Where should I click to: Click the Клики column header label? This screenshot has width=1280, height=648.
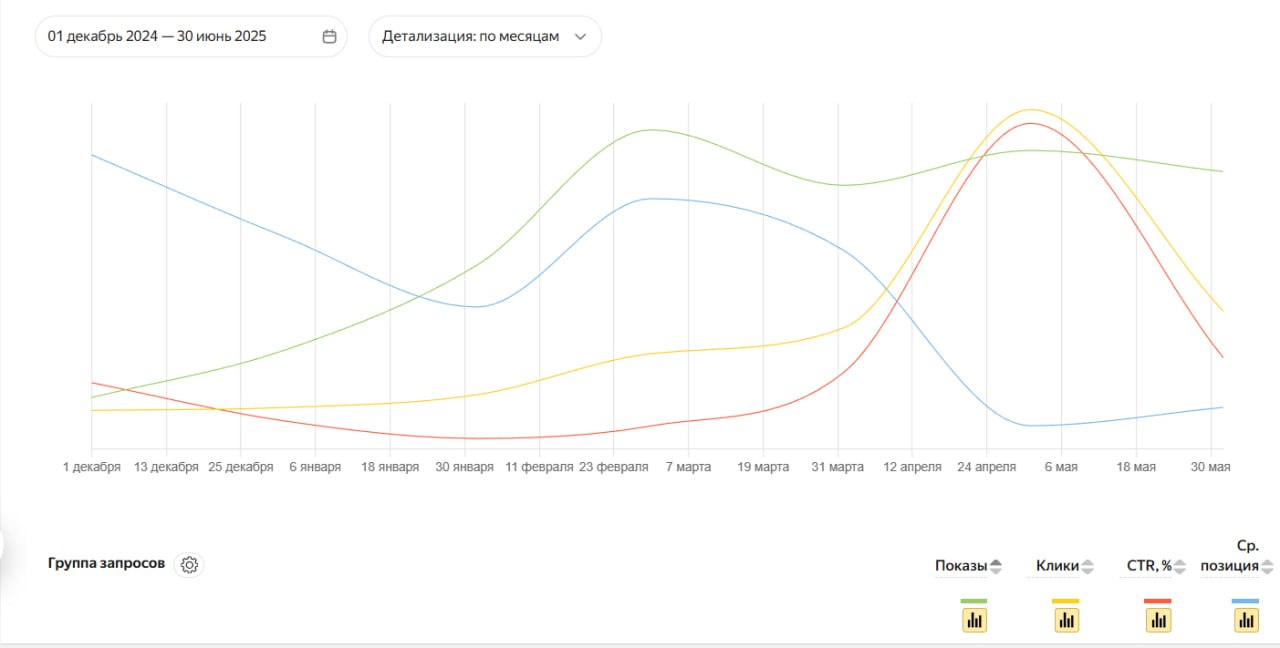(1057, 566)
